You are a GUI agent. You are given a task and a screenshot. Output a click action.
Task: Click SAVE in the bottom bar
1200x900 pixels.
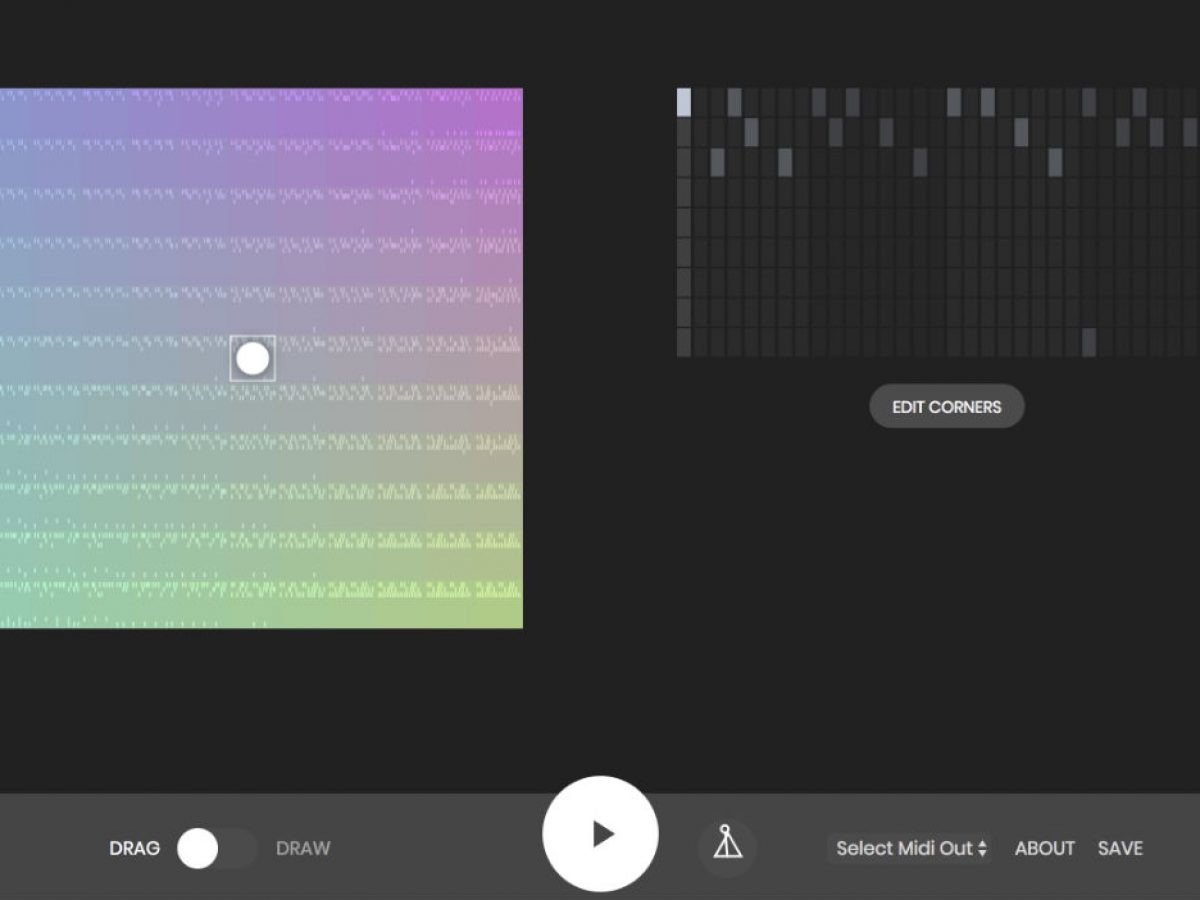1120,849
